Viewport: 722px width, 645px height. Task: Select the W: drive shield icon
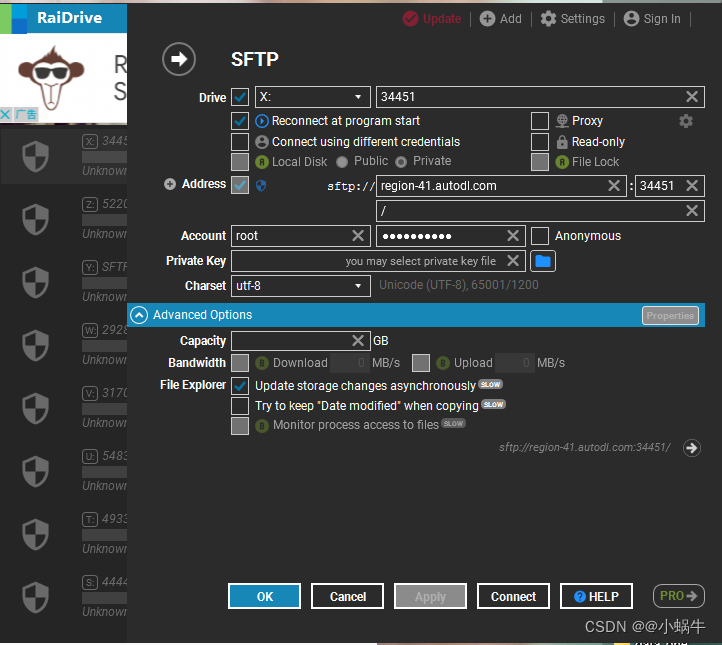point(35,345)
